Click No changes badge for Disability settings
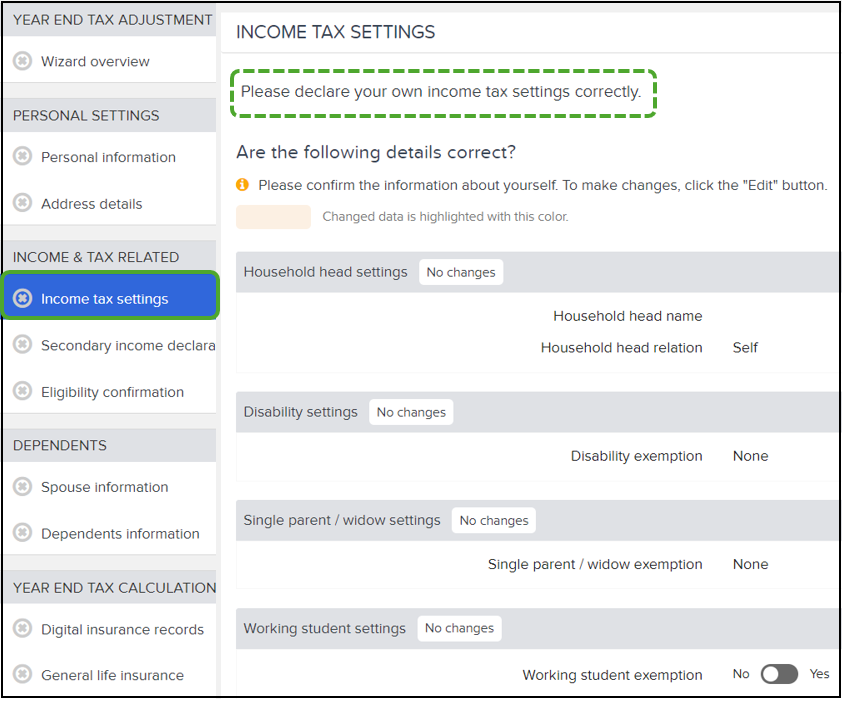This screenshot has height=701, width=842. (x=411, y=412)
